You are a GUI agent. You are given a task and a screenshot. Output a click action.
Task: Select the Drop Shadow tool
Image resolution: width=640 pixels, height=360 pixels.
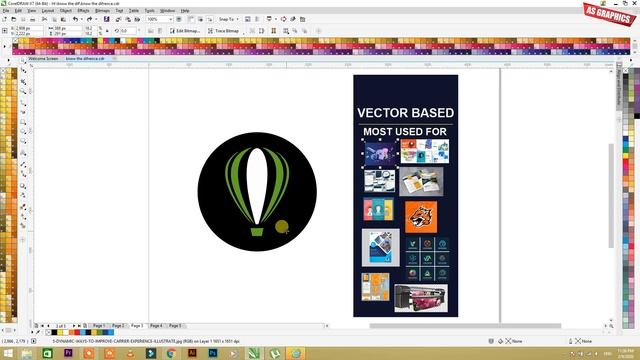tap(23, 187)
